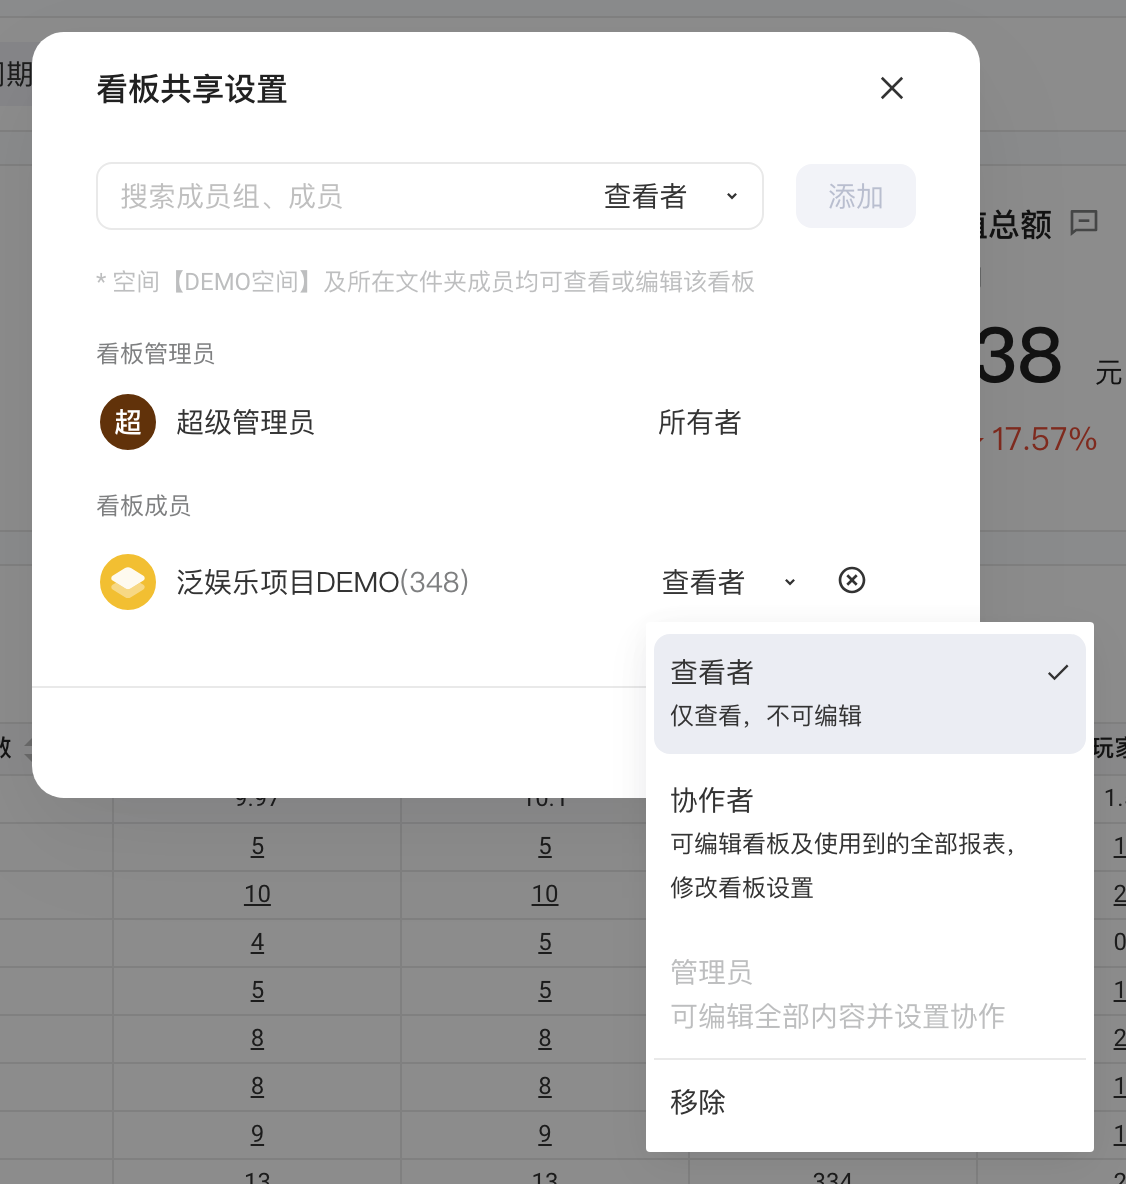
Task: Select the 协作者 role option
Action: coord(869,843)
